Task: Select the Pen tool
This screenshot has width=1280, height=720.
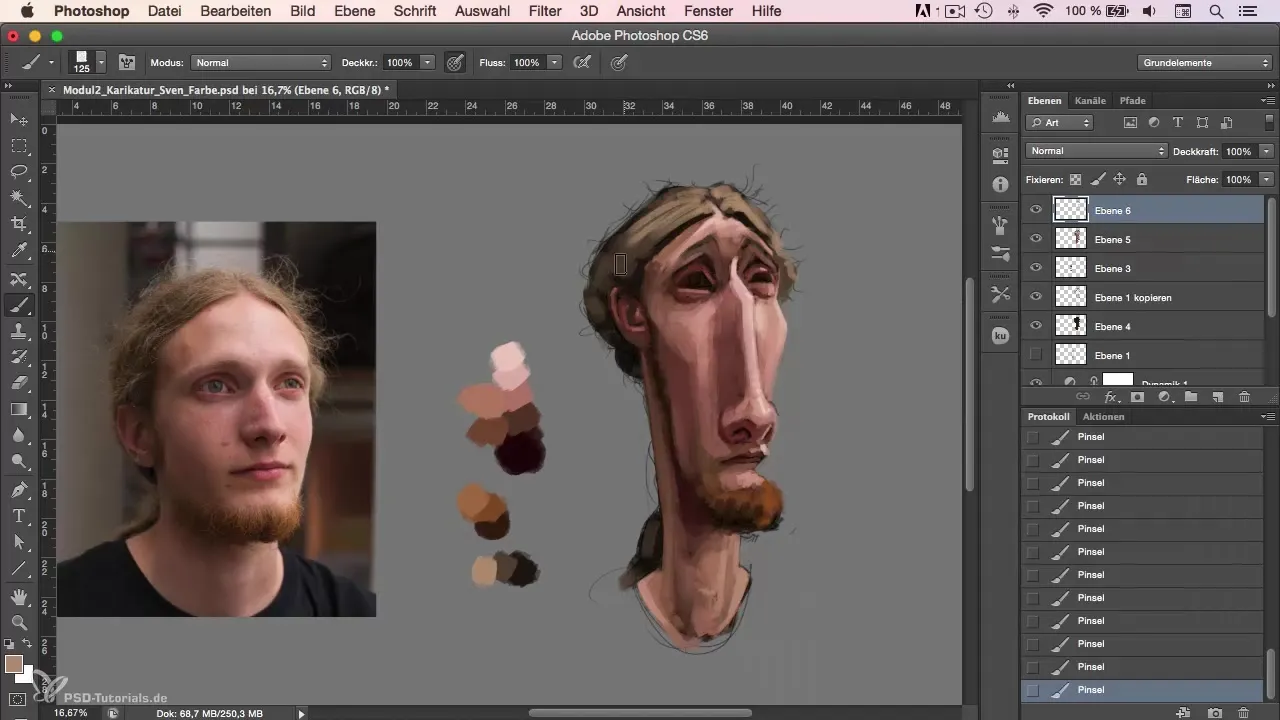Action: (19, 490)
